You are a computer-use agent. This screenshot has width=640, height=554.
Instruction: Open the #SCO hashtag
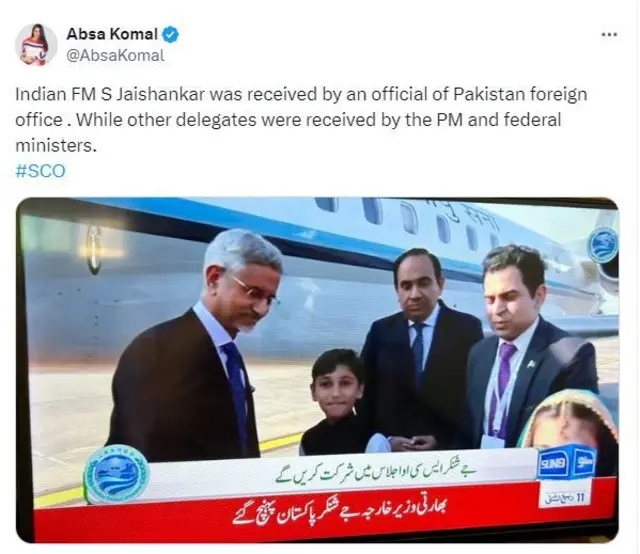(40, 171)
